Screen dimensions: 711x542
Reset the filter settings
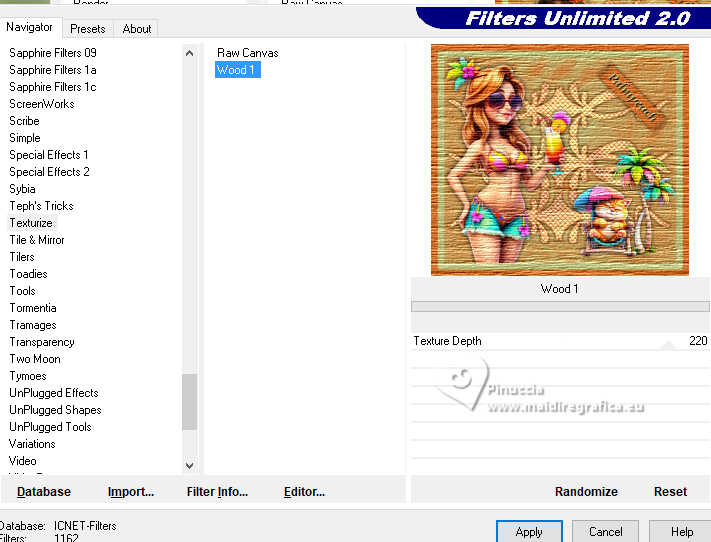pyautogui.click(x=670, y=492)
